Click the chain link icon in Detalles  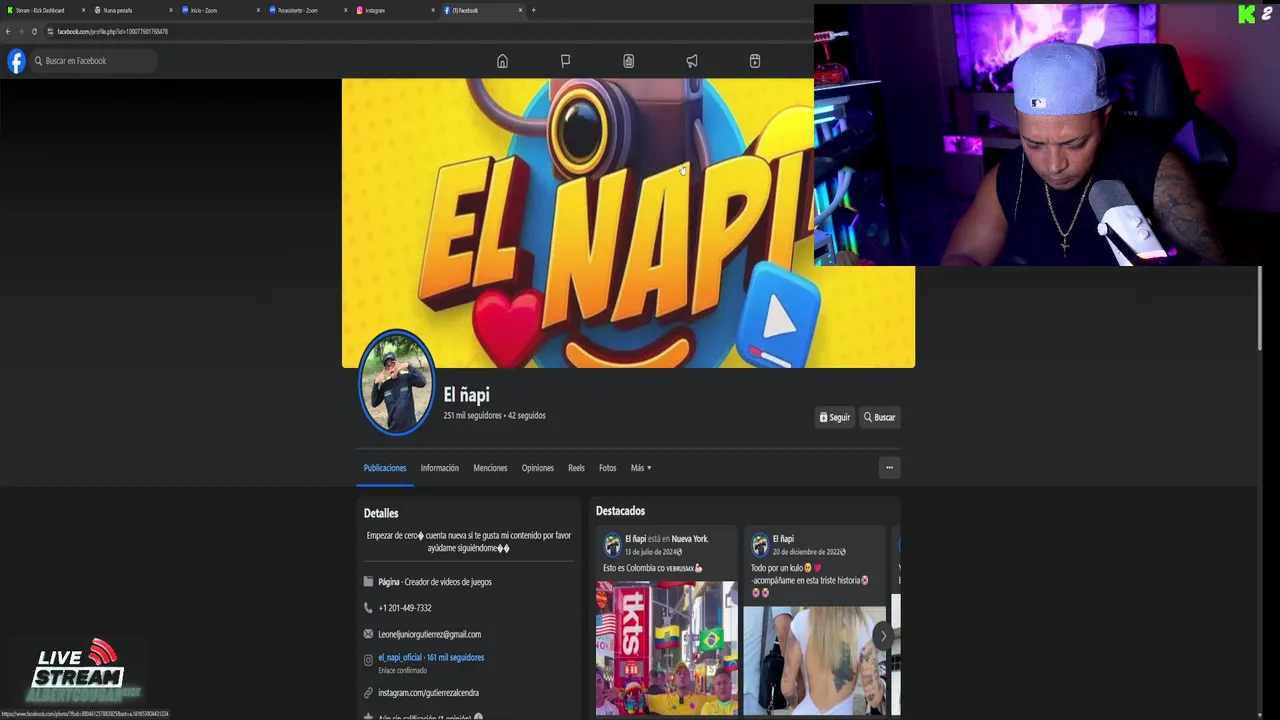368,693
